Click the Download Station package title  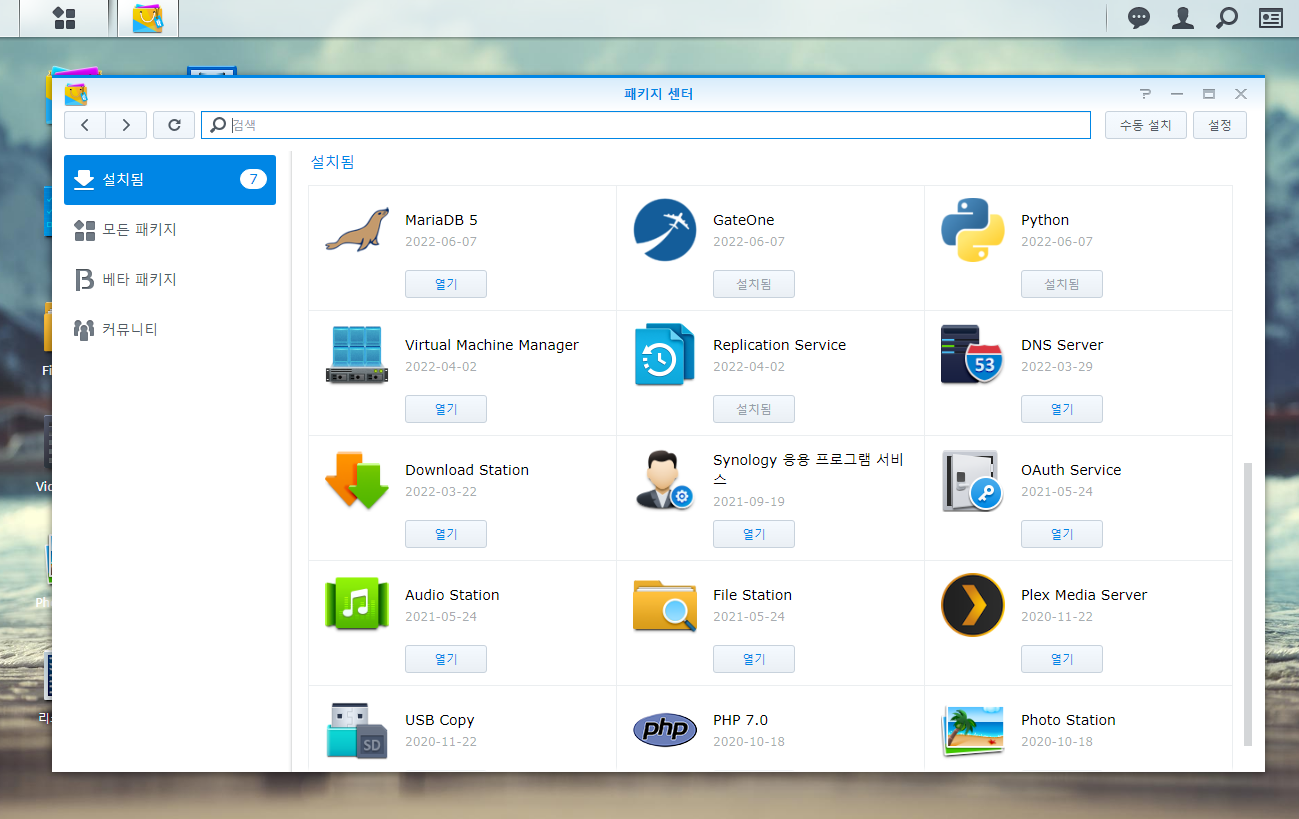click(x=467, y=470)
